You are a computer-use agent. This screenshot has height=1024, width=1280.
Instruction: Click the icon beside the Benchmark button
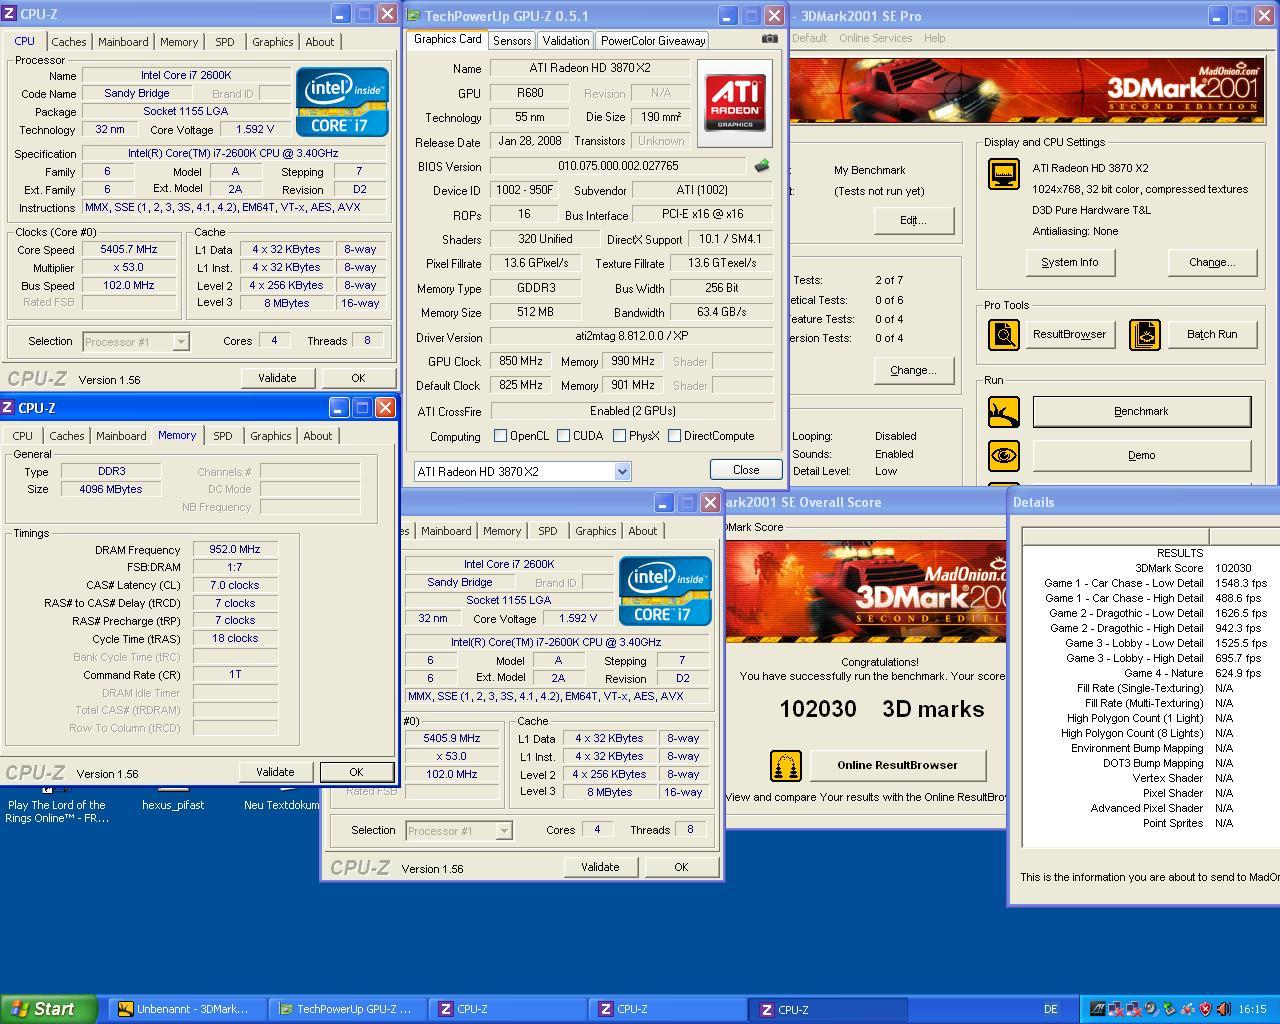[x=1003, y=411]
